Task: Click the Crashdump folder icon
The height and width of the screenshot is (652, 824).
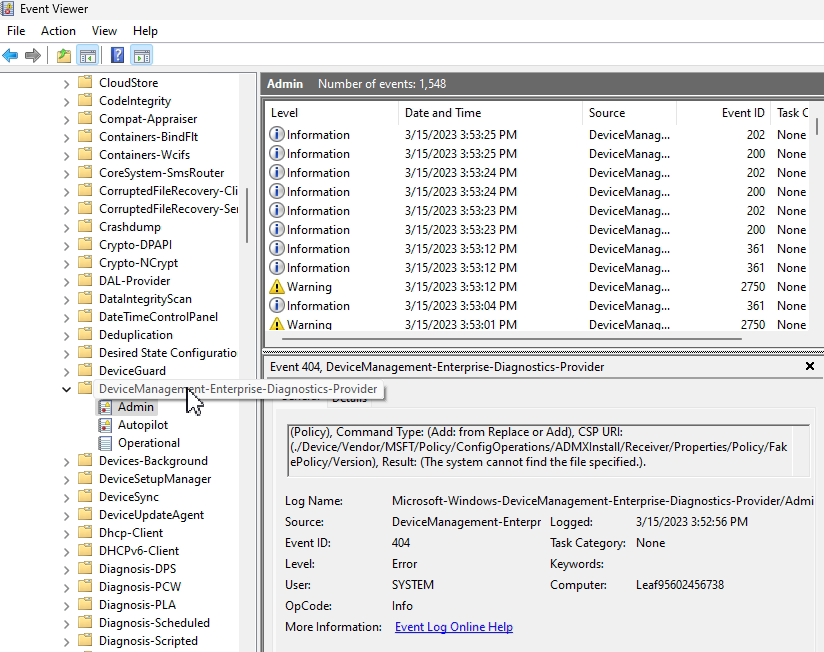Action: tap(85, 226)
